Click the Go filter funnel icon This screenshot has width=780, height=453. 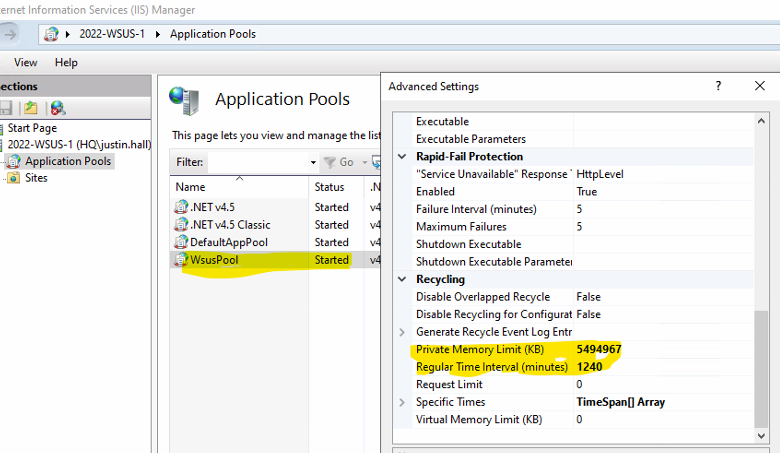329,162
